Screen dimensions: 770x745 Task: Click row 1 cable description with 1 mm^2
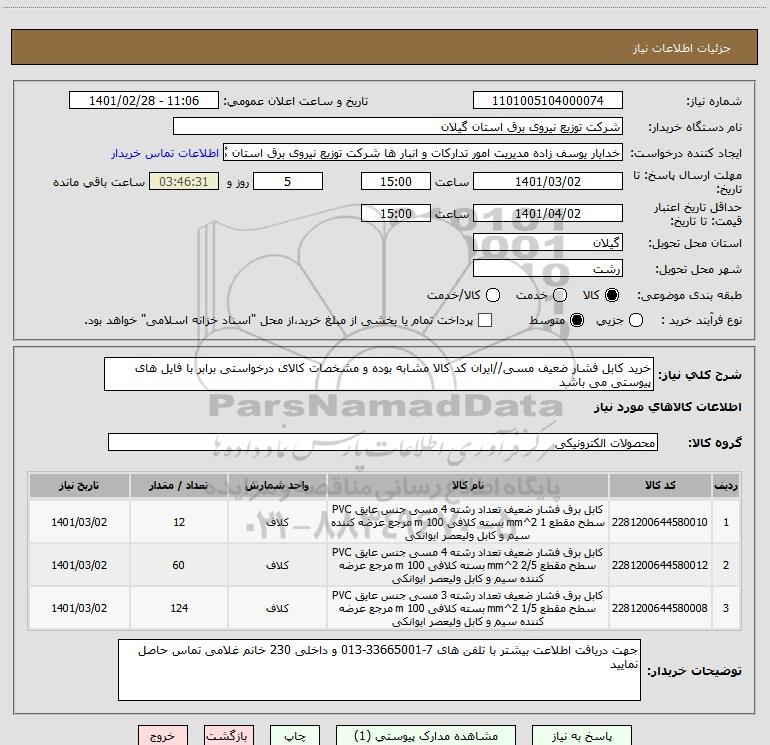coord(468,522)
